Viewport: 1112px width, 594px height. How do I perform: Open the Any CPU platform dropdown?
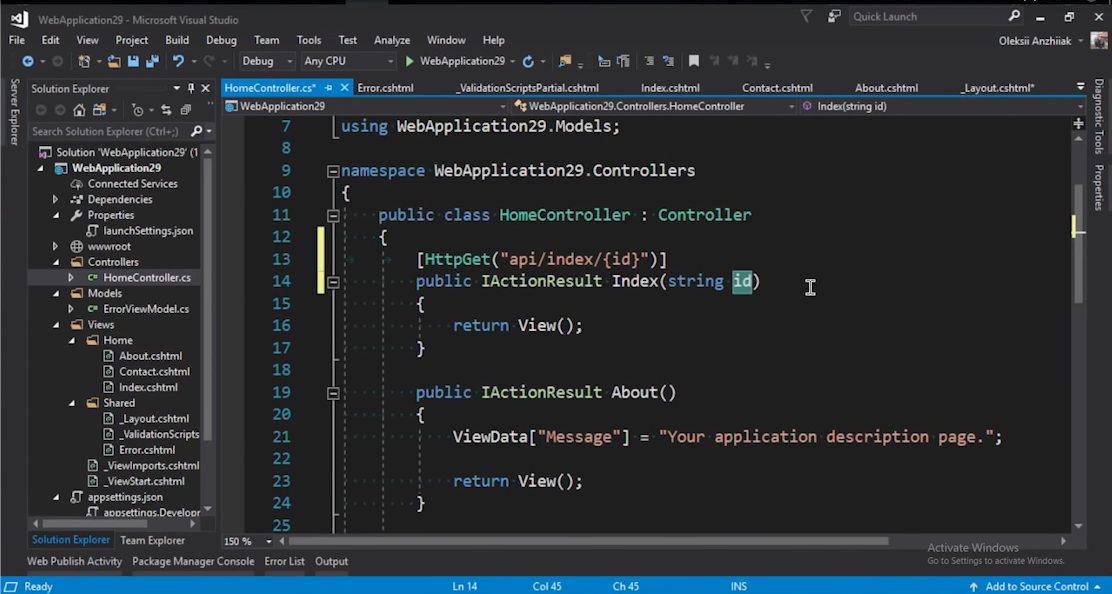(348, 62)
